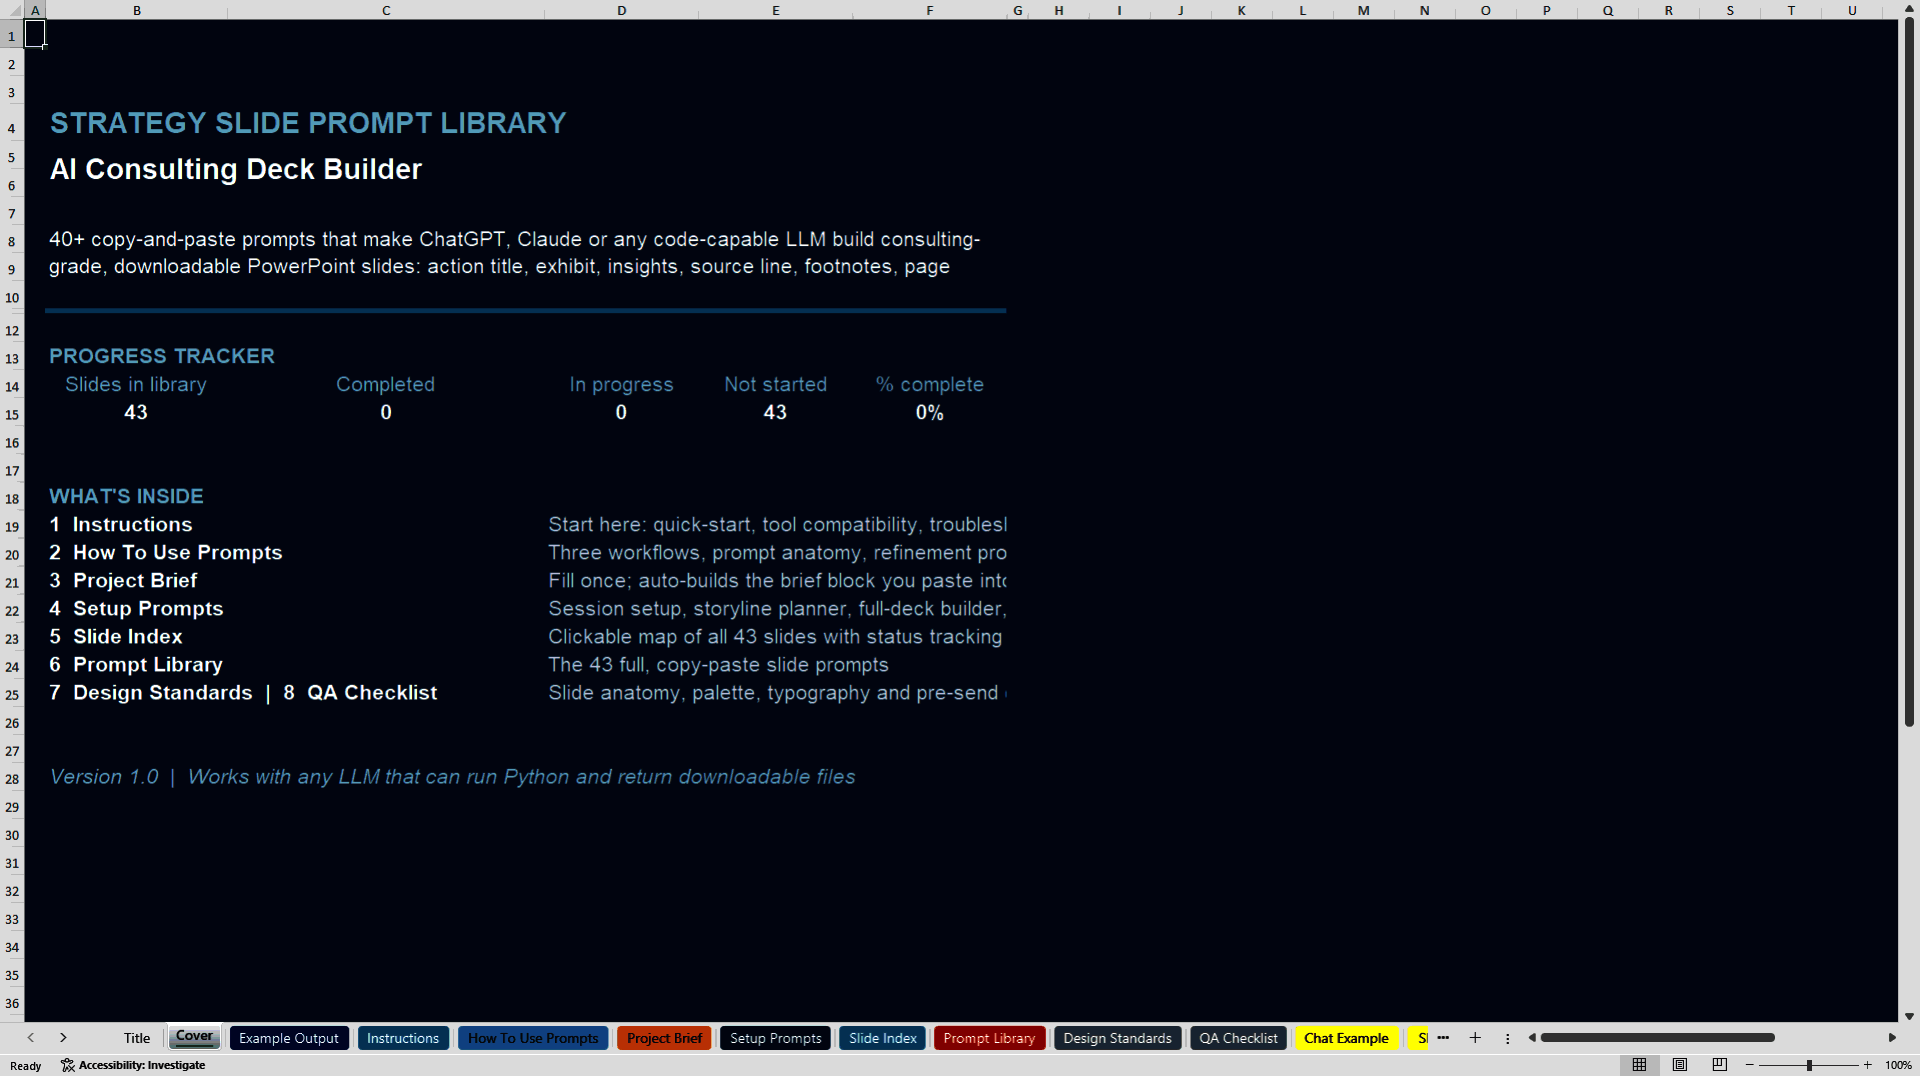Image resolution: width=1920 pixels, height=1076 pixels.
Task: Open the Chat Example sheet tab
Action: coord(1346,1038)
